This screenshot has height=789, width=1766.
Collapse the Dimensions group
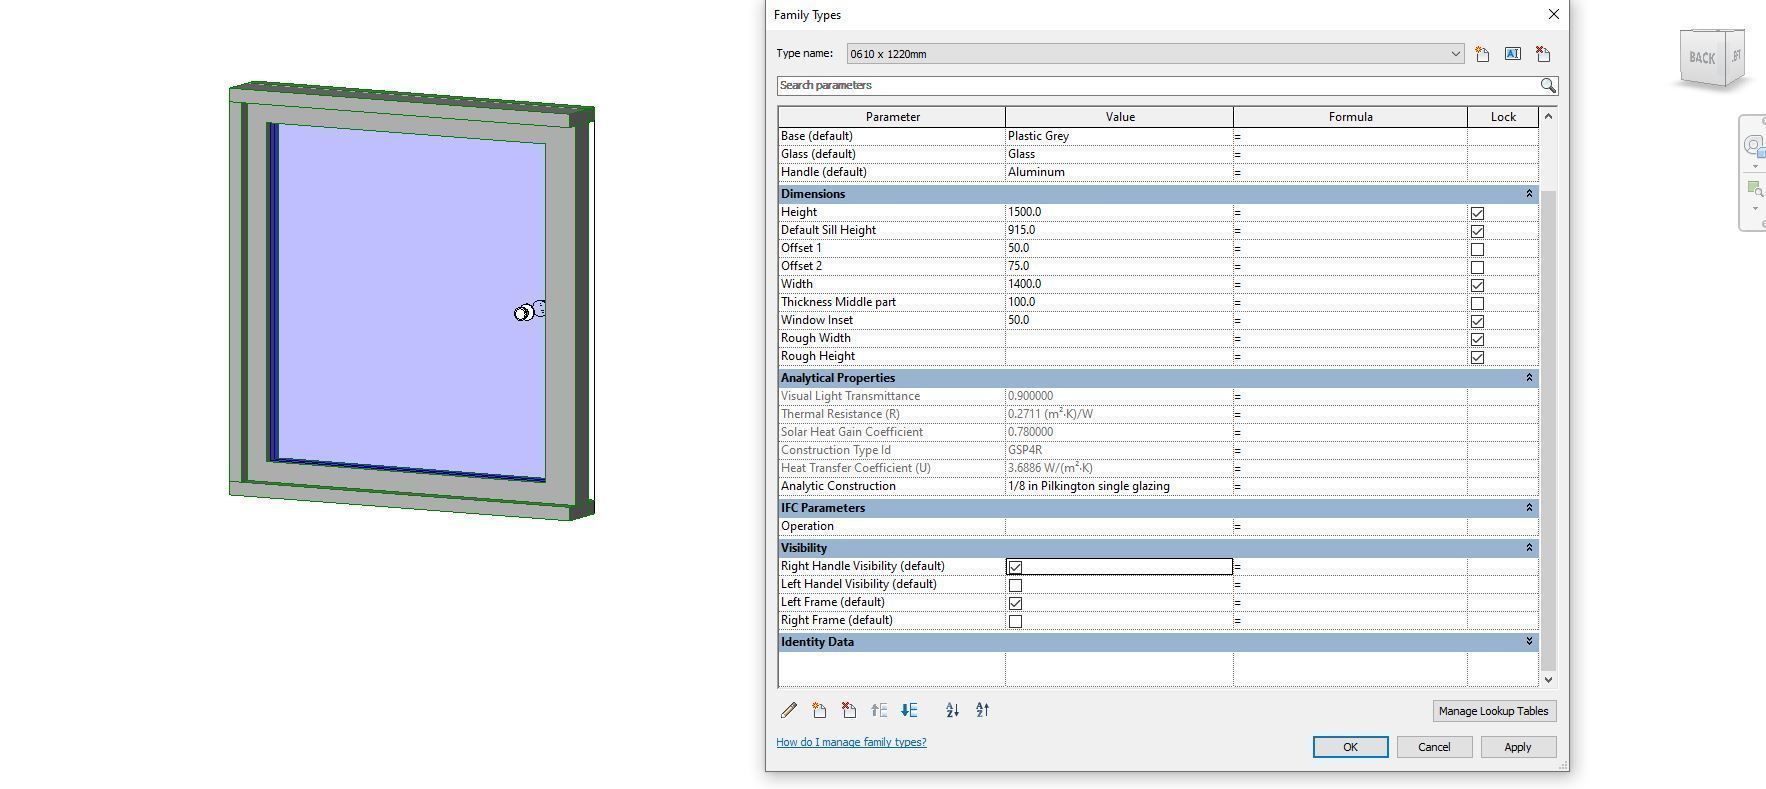[x=1528, y=194]
